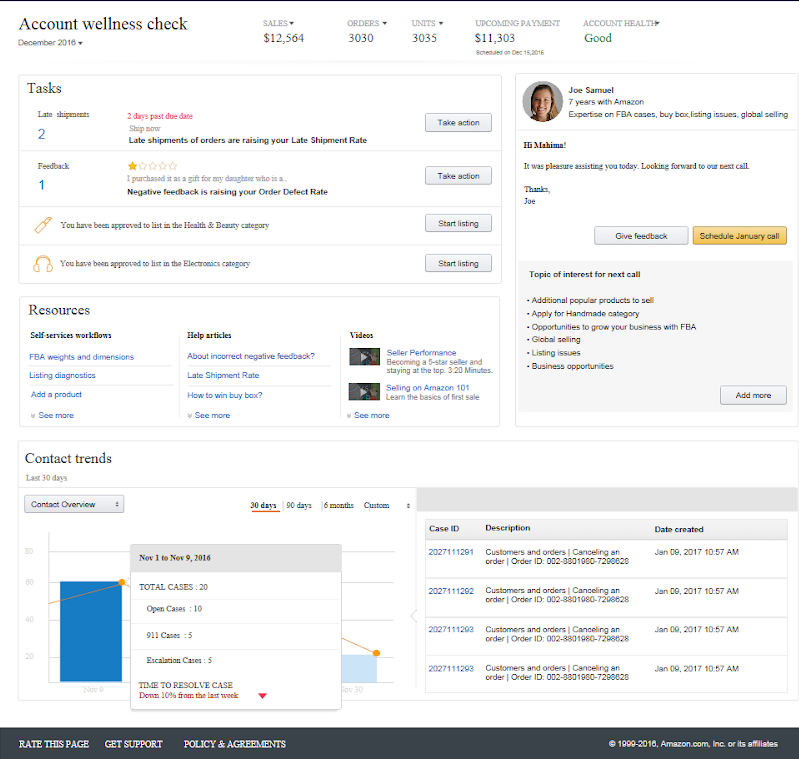
Task: Click GET SUPPORT in footer
Action: [134, 744]
